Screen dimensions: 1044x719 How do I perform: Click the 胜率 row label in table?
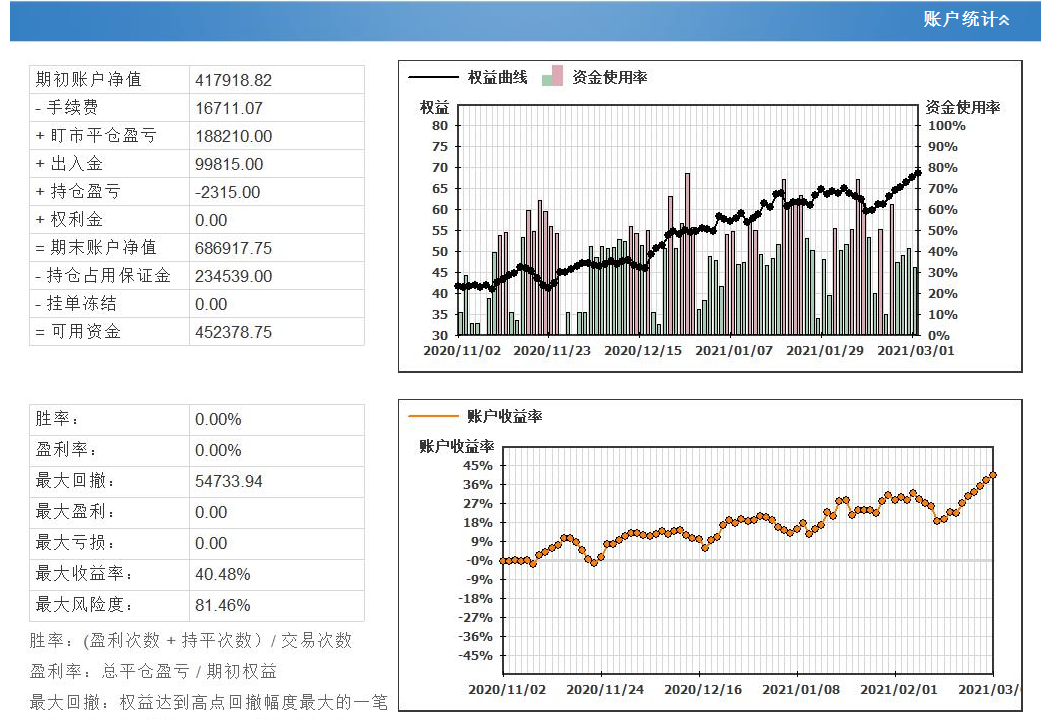coord(57,419)
